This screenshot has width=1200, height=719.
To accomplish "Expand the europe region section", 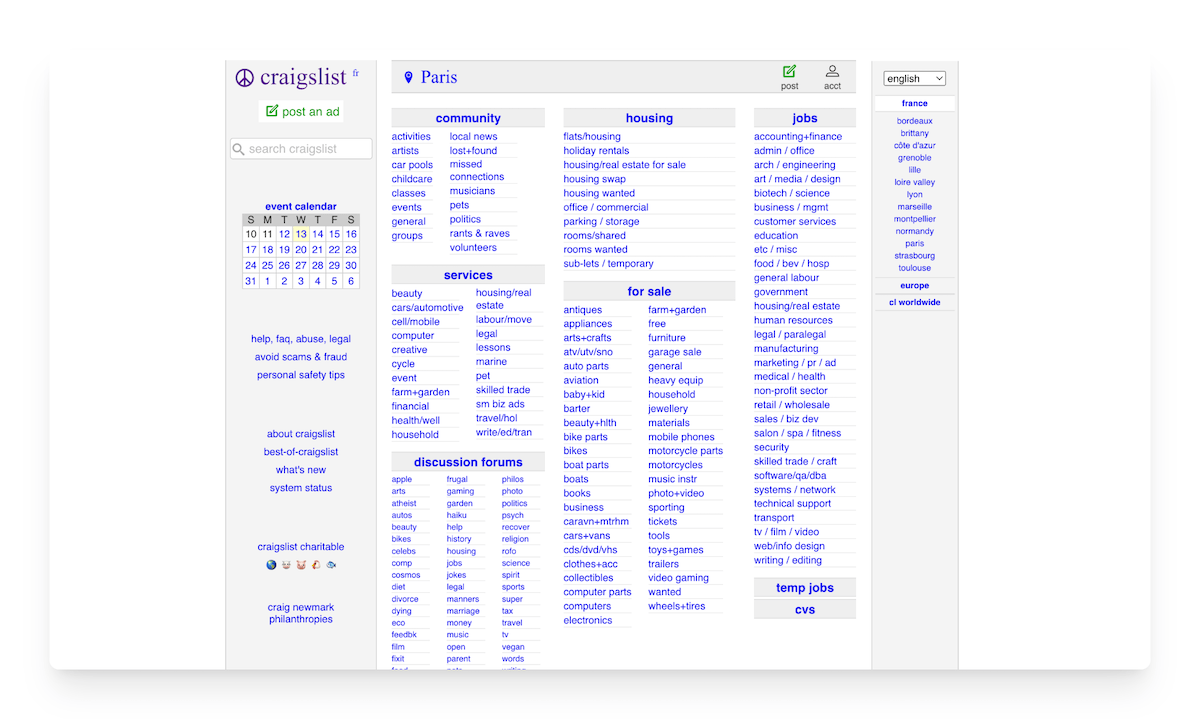I will coord(915,286).
